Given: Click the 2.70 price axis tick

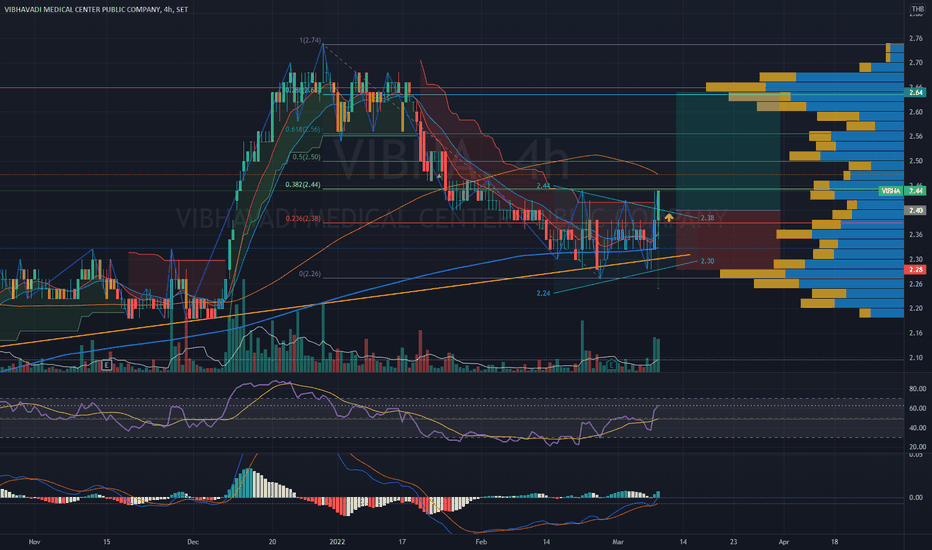Looking at the screenshot, I should (x=915, y=62).
